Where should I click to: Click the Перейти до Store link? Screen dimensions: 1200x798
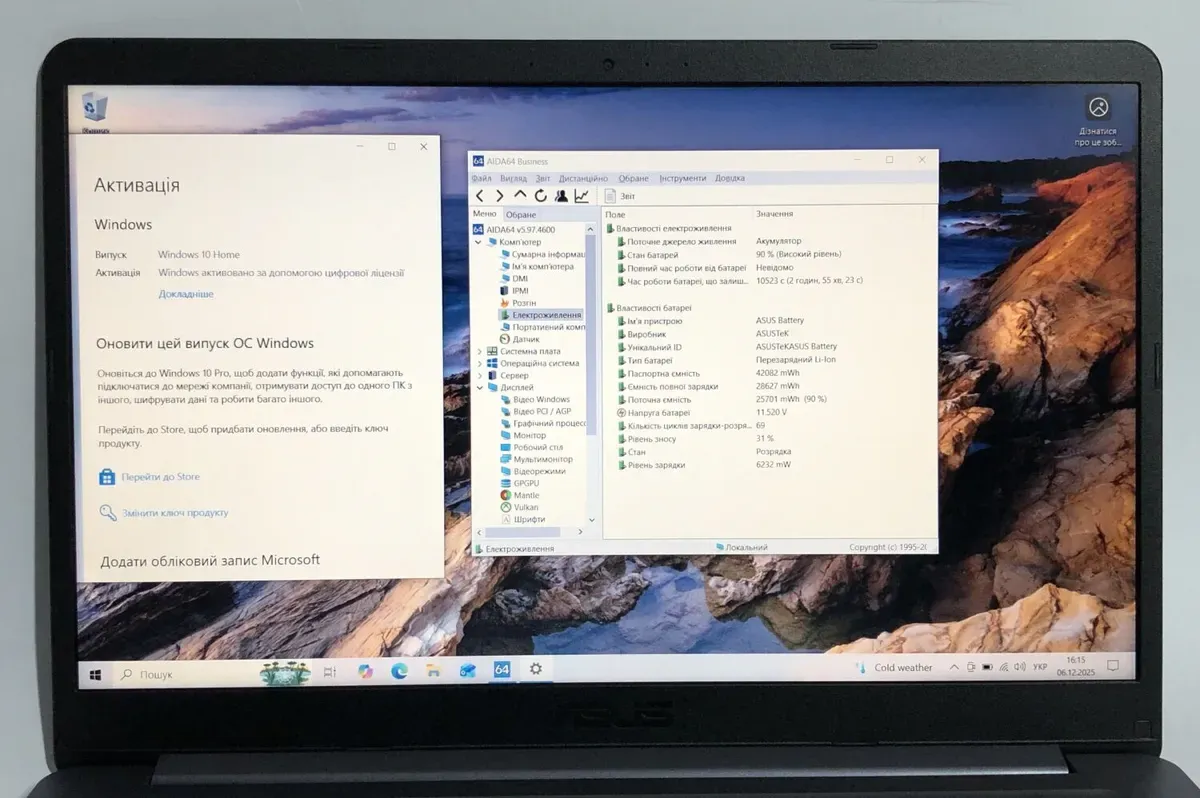(160, 477)
